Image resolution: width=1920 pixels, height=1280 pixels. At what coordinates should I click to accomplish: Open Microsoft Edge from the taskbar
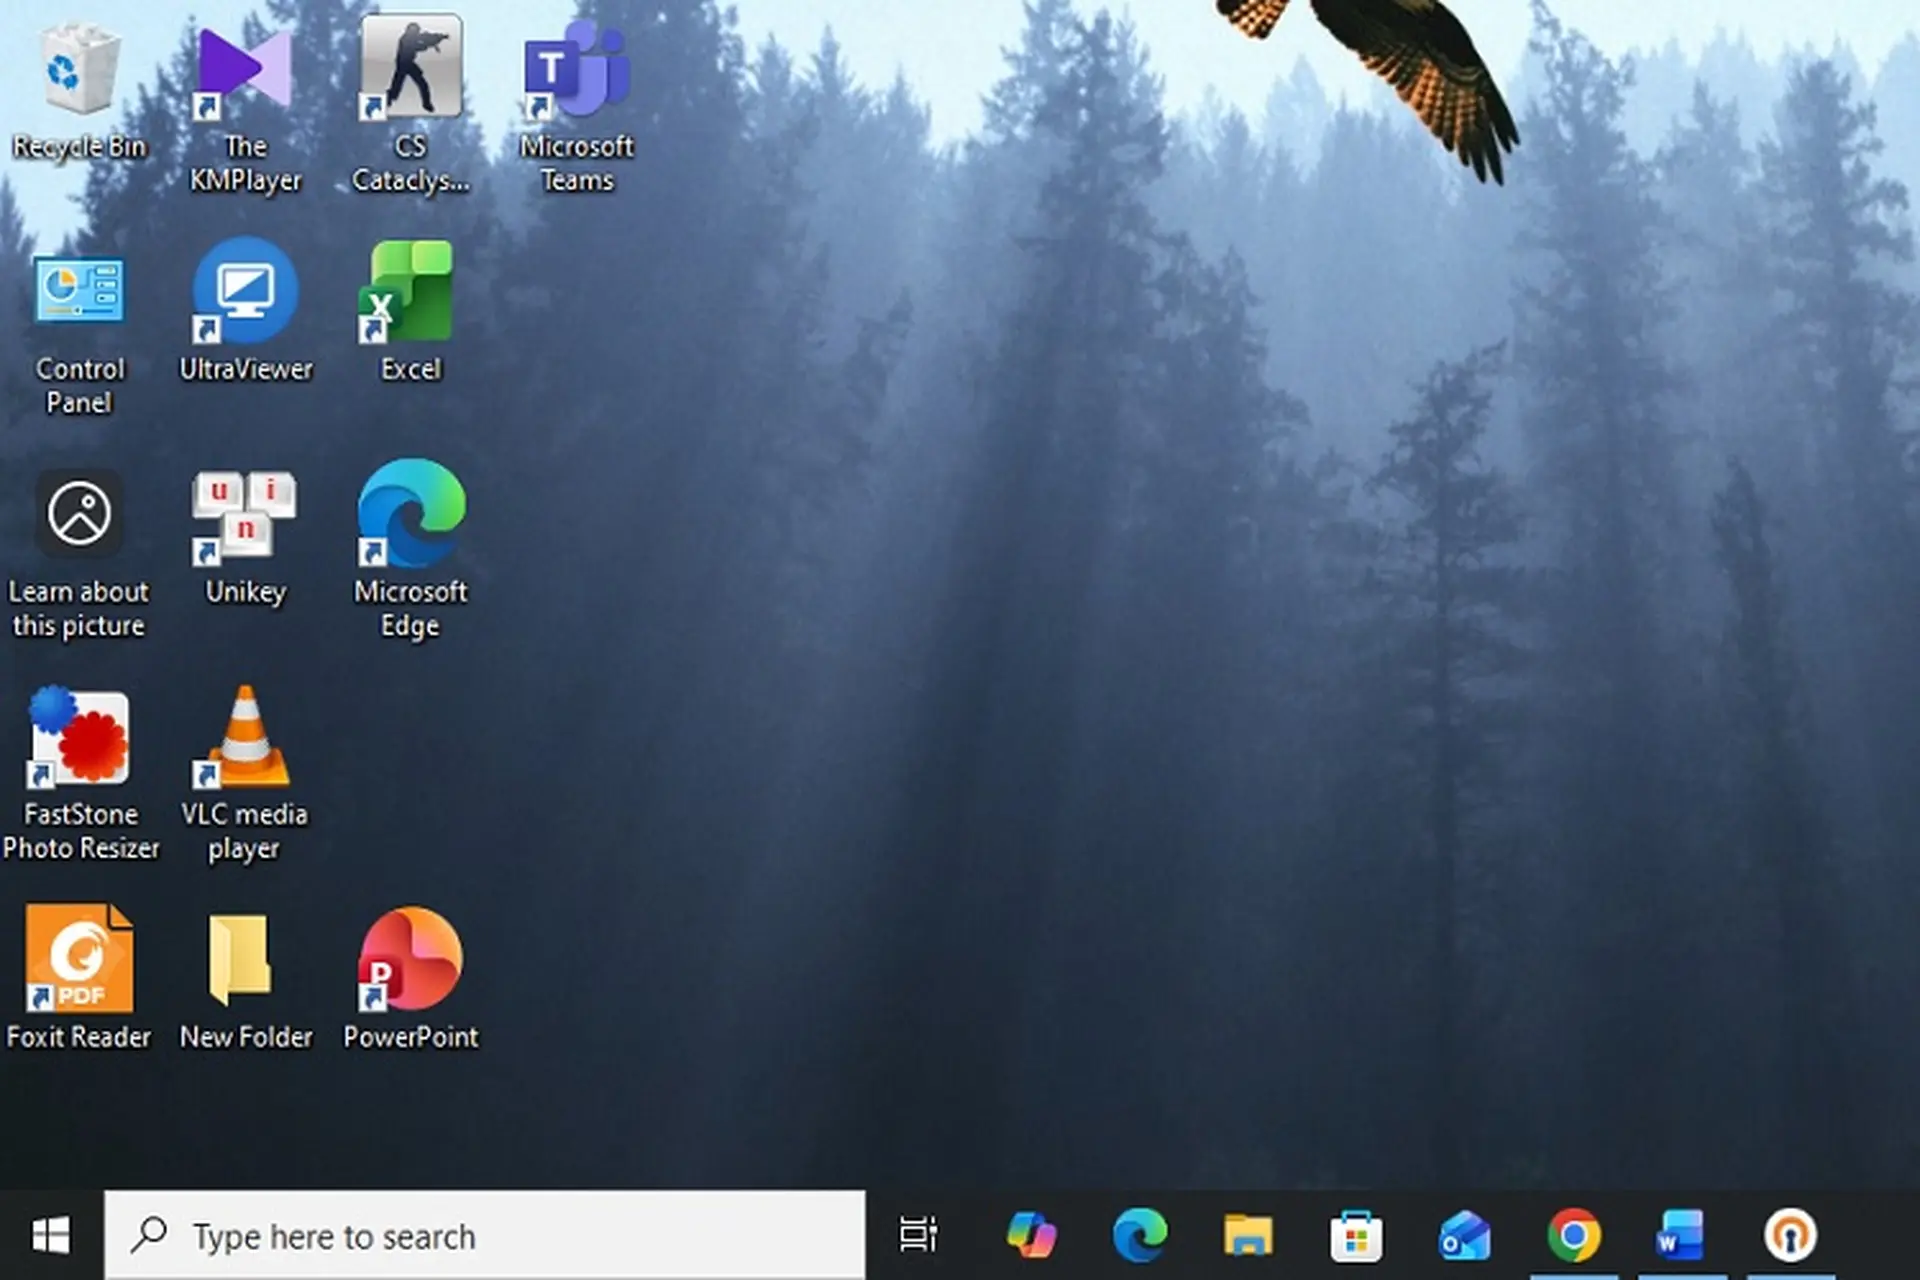click(1139, 1235)
